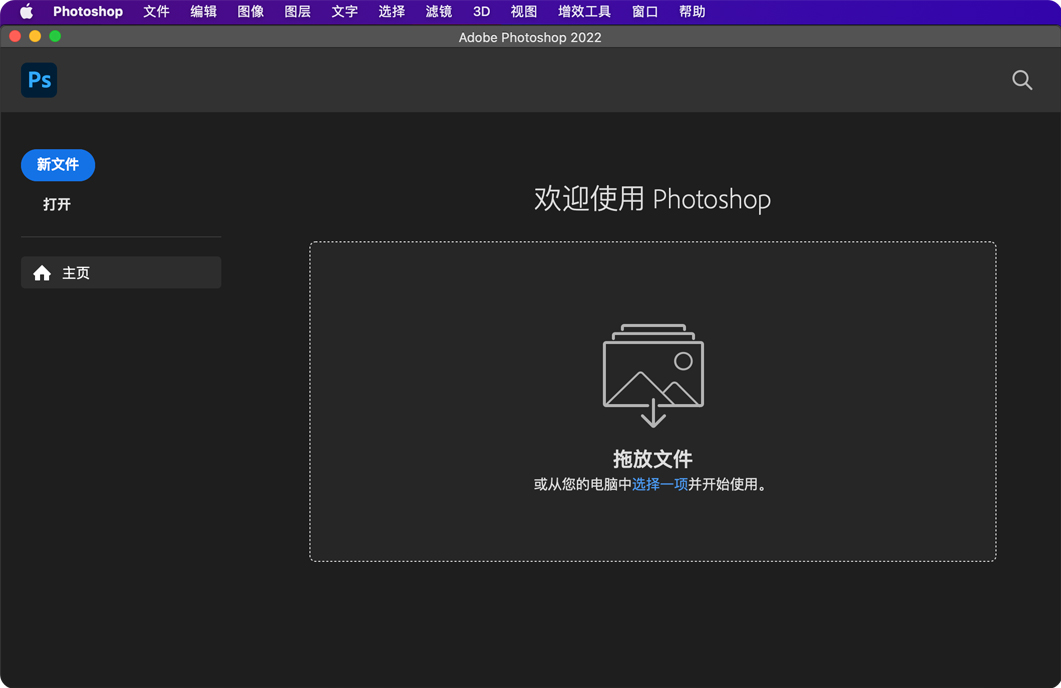Viewport: 1061px width, 688px height.
Task: Open the search magnifier icon
Action: (1021, 80)
